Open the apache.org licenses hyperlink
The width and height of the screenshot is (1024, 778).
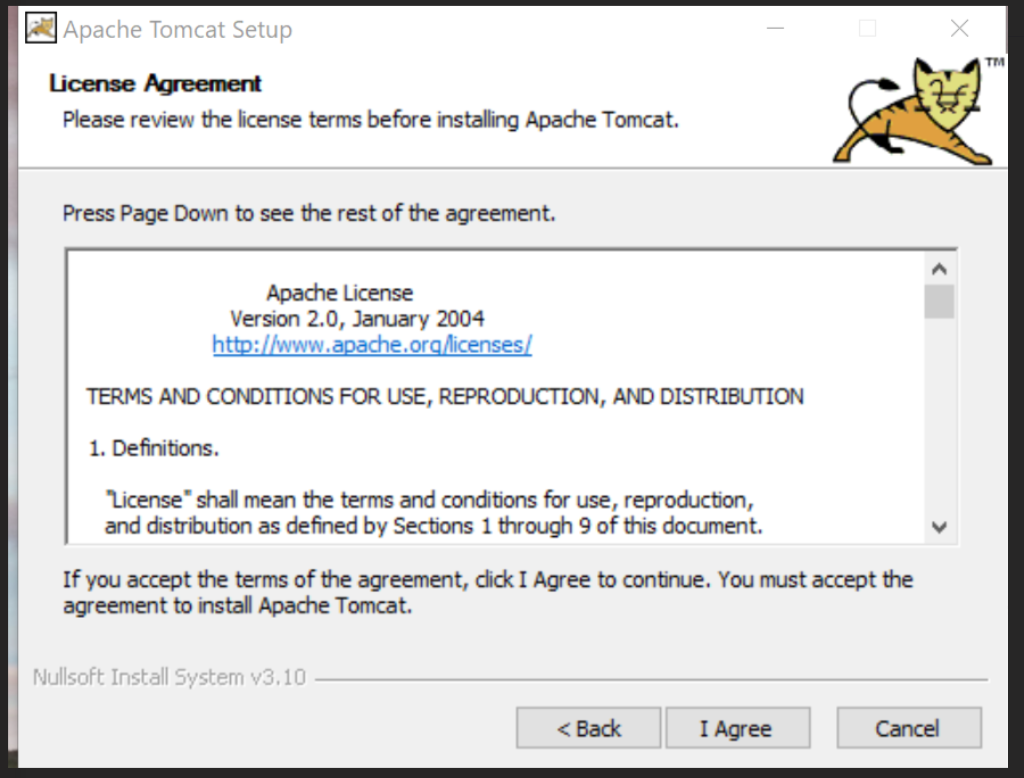click(x=371, y=344)
